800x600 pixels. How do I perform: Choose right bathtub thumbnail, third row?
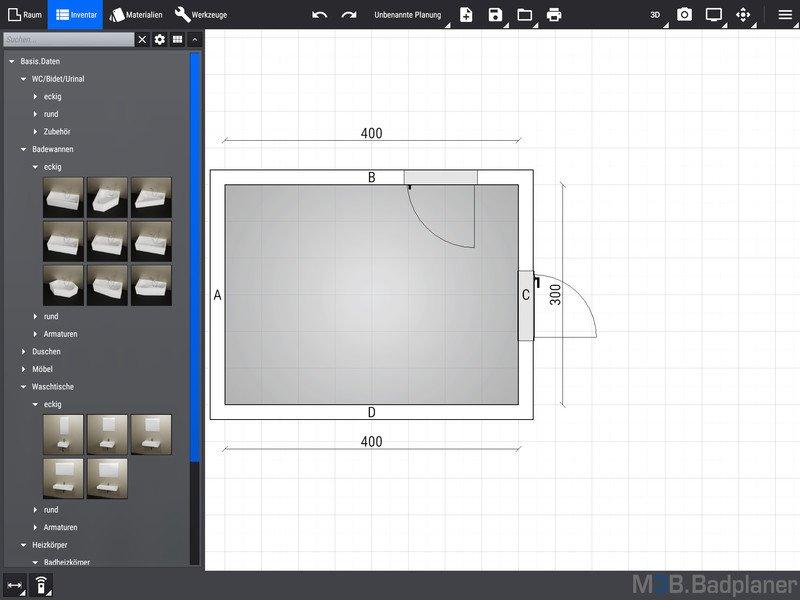click(151, 286)
